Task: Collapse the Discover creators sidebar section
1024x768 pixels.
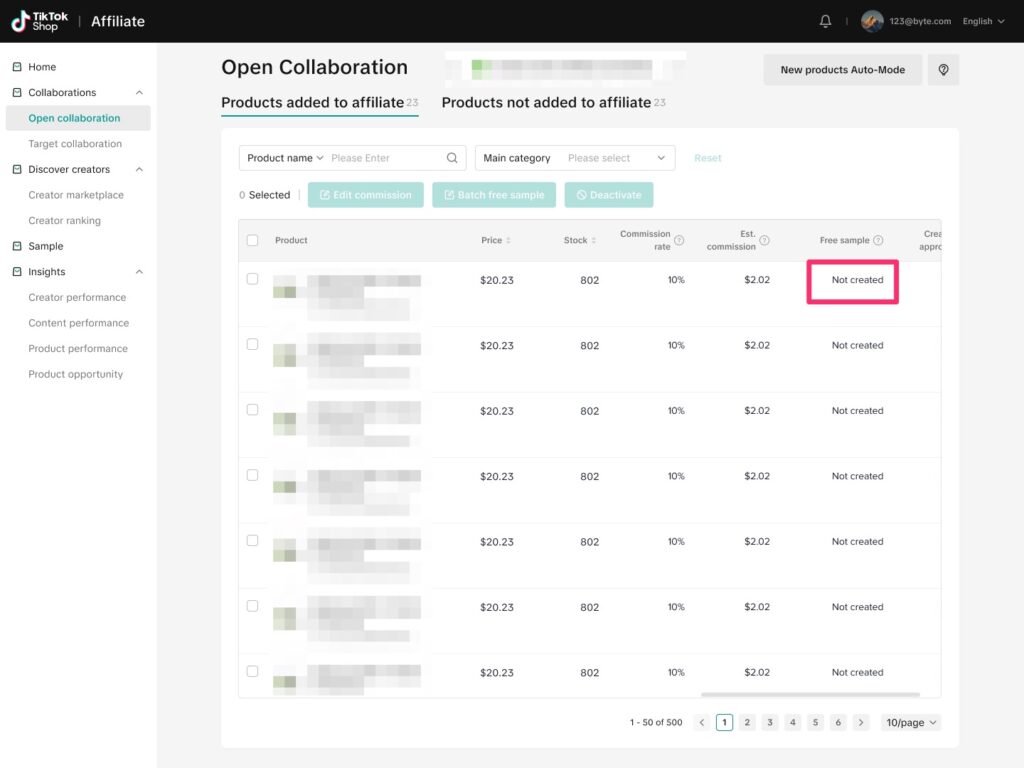Action: [139, 169]
